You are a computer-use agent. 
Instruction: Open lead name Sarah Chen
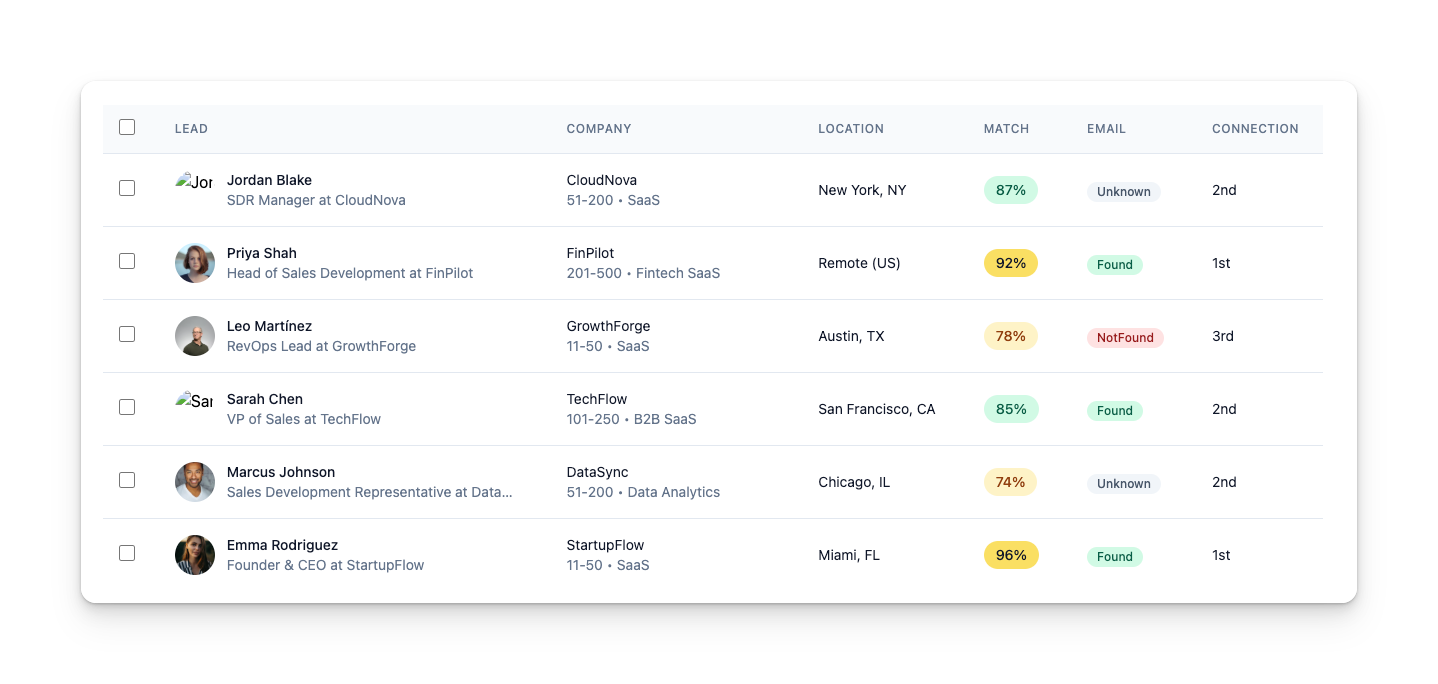click(265, 399)
